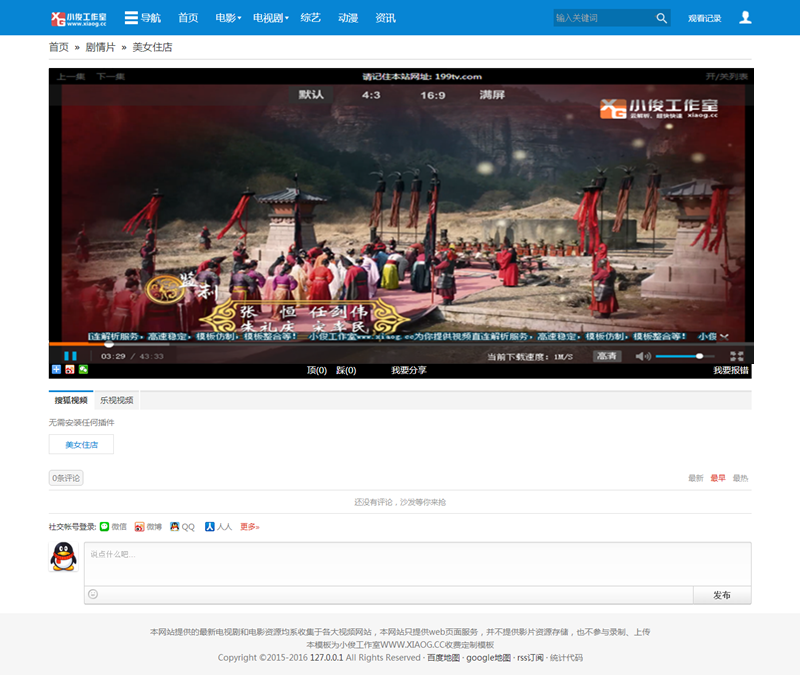Toggle the episode list with 开/关列表

click(727, 77)
